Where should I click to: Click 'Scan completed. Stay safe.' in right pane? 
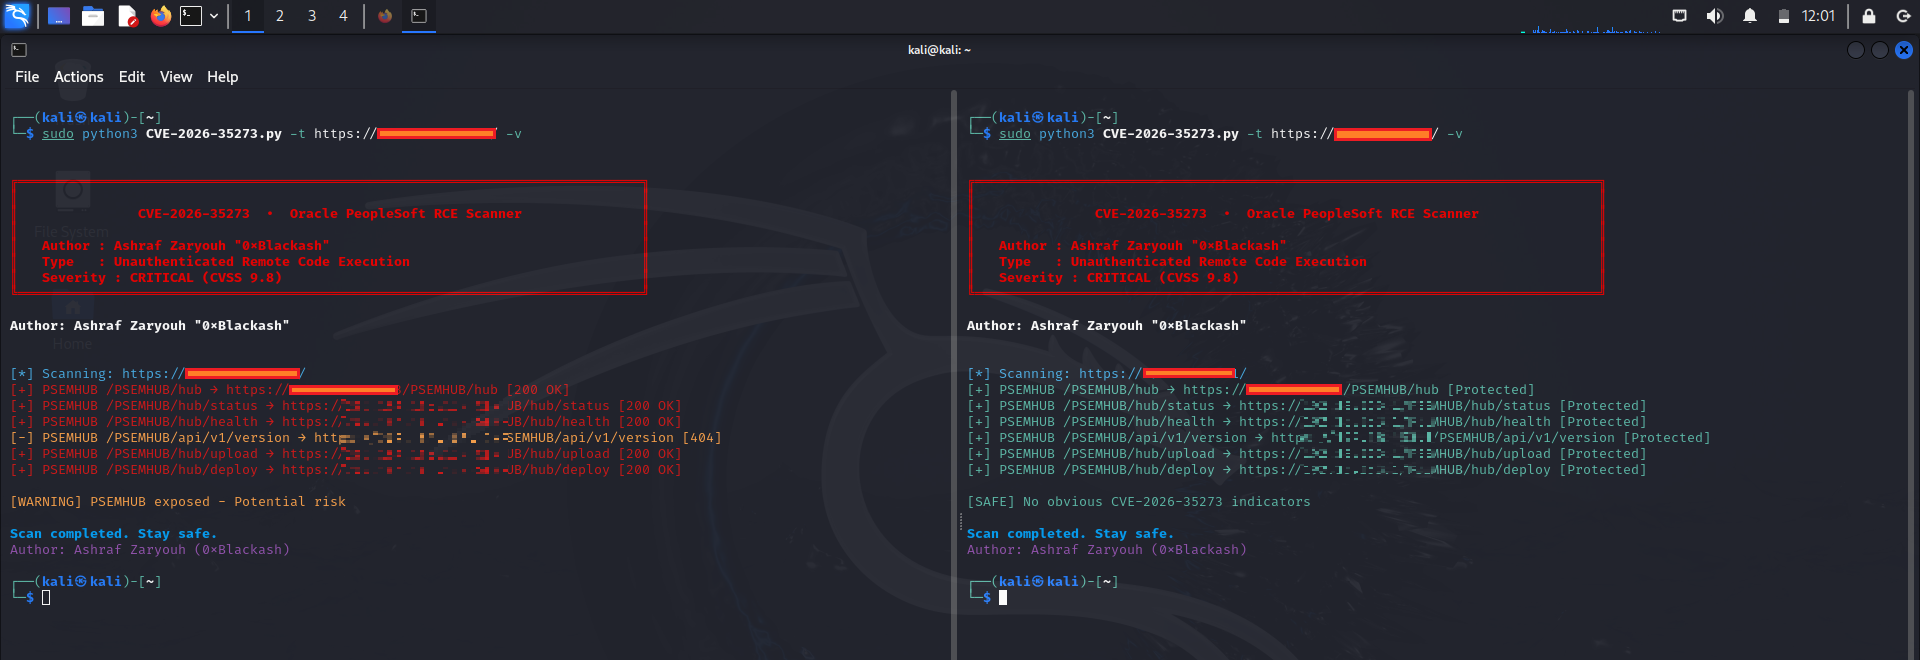coord(1071,534)
